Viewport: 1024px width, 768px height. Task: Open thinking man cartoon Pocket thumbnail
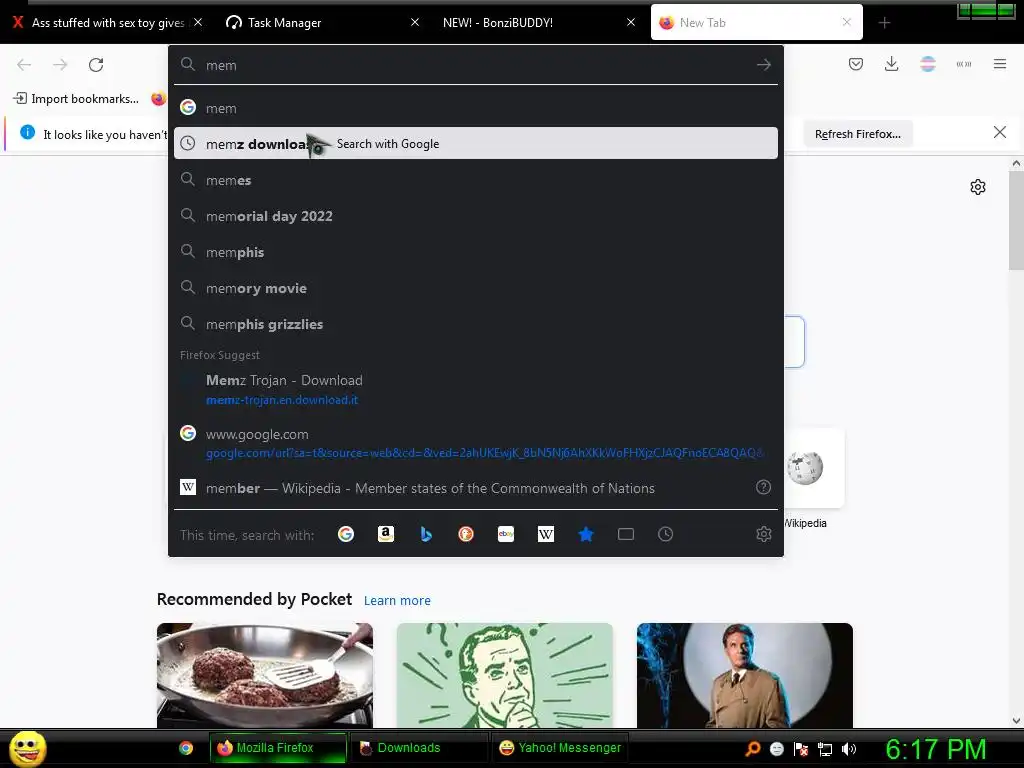tap(505, 675)
